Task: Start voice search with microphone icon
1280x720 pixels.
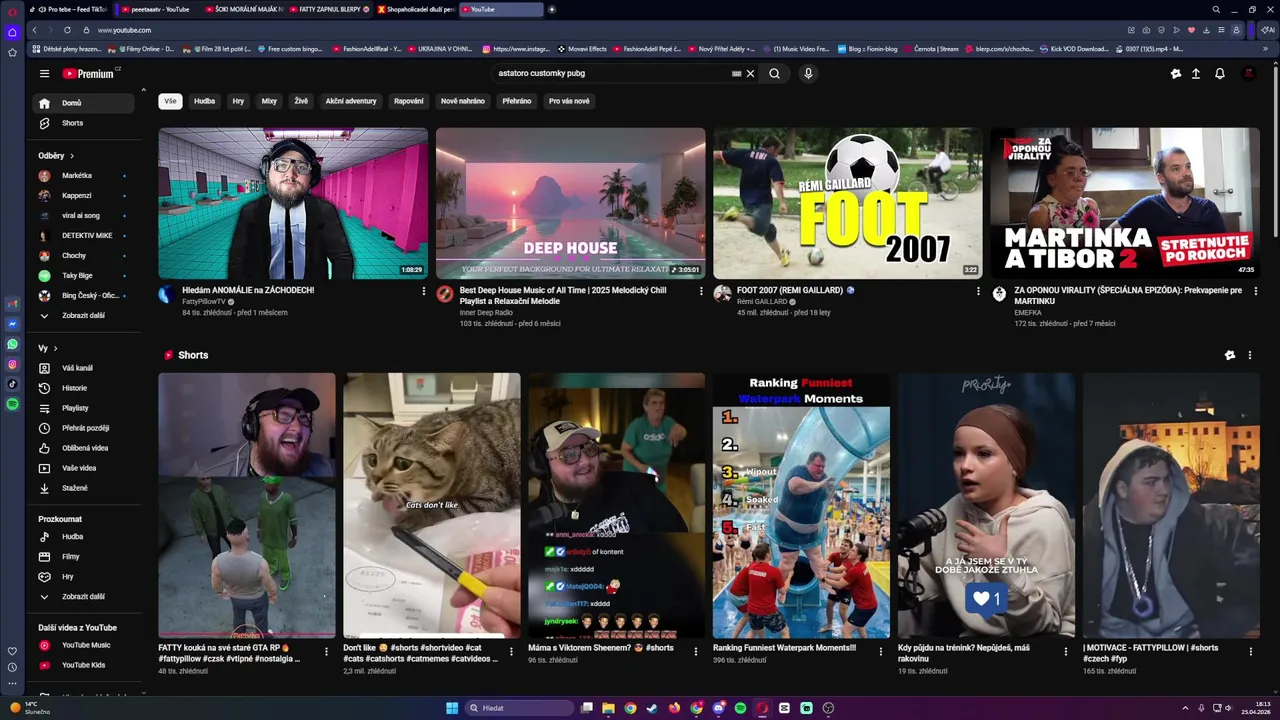Action: [808, 73]
